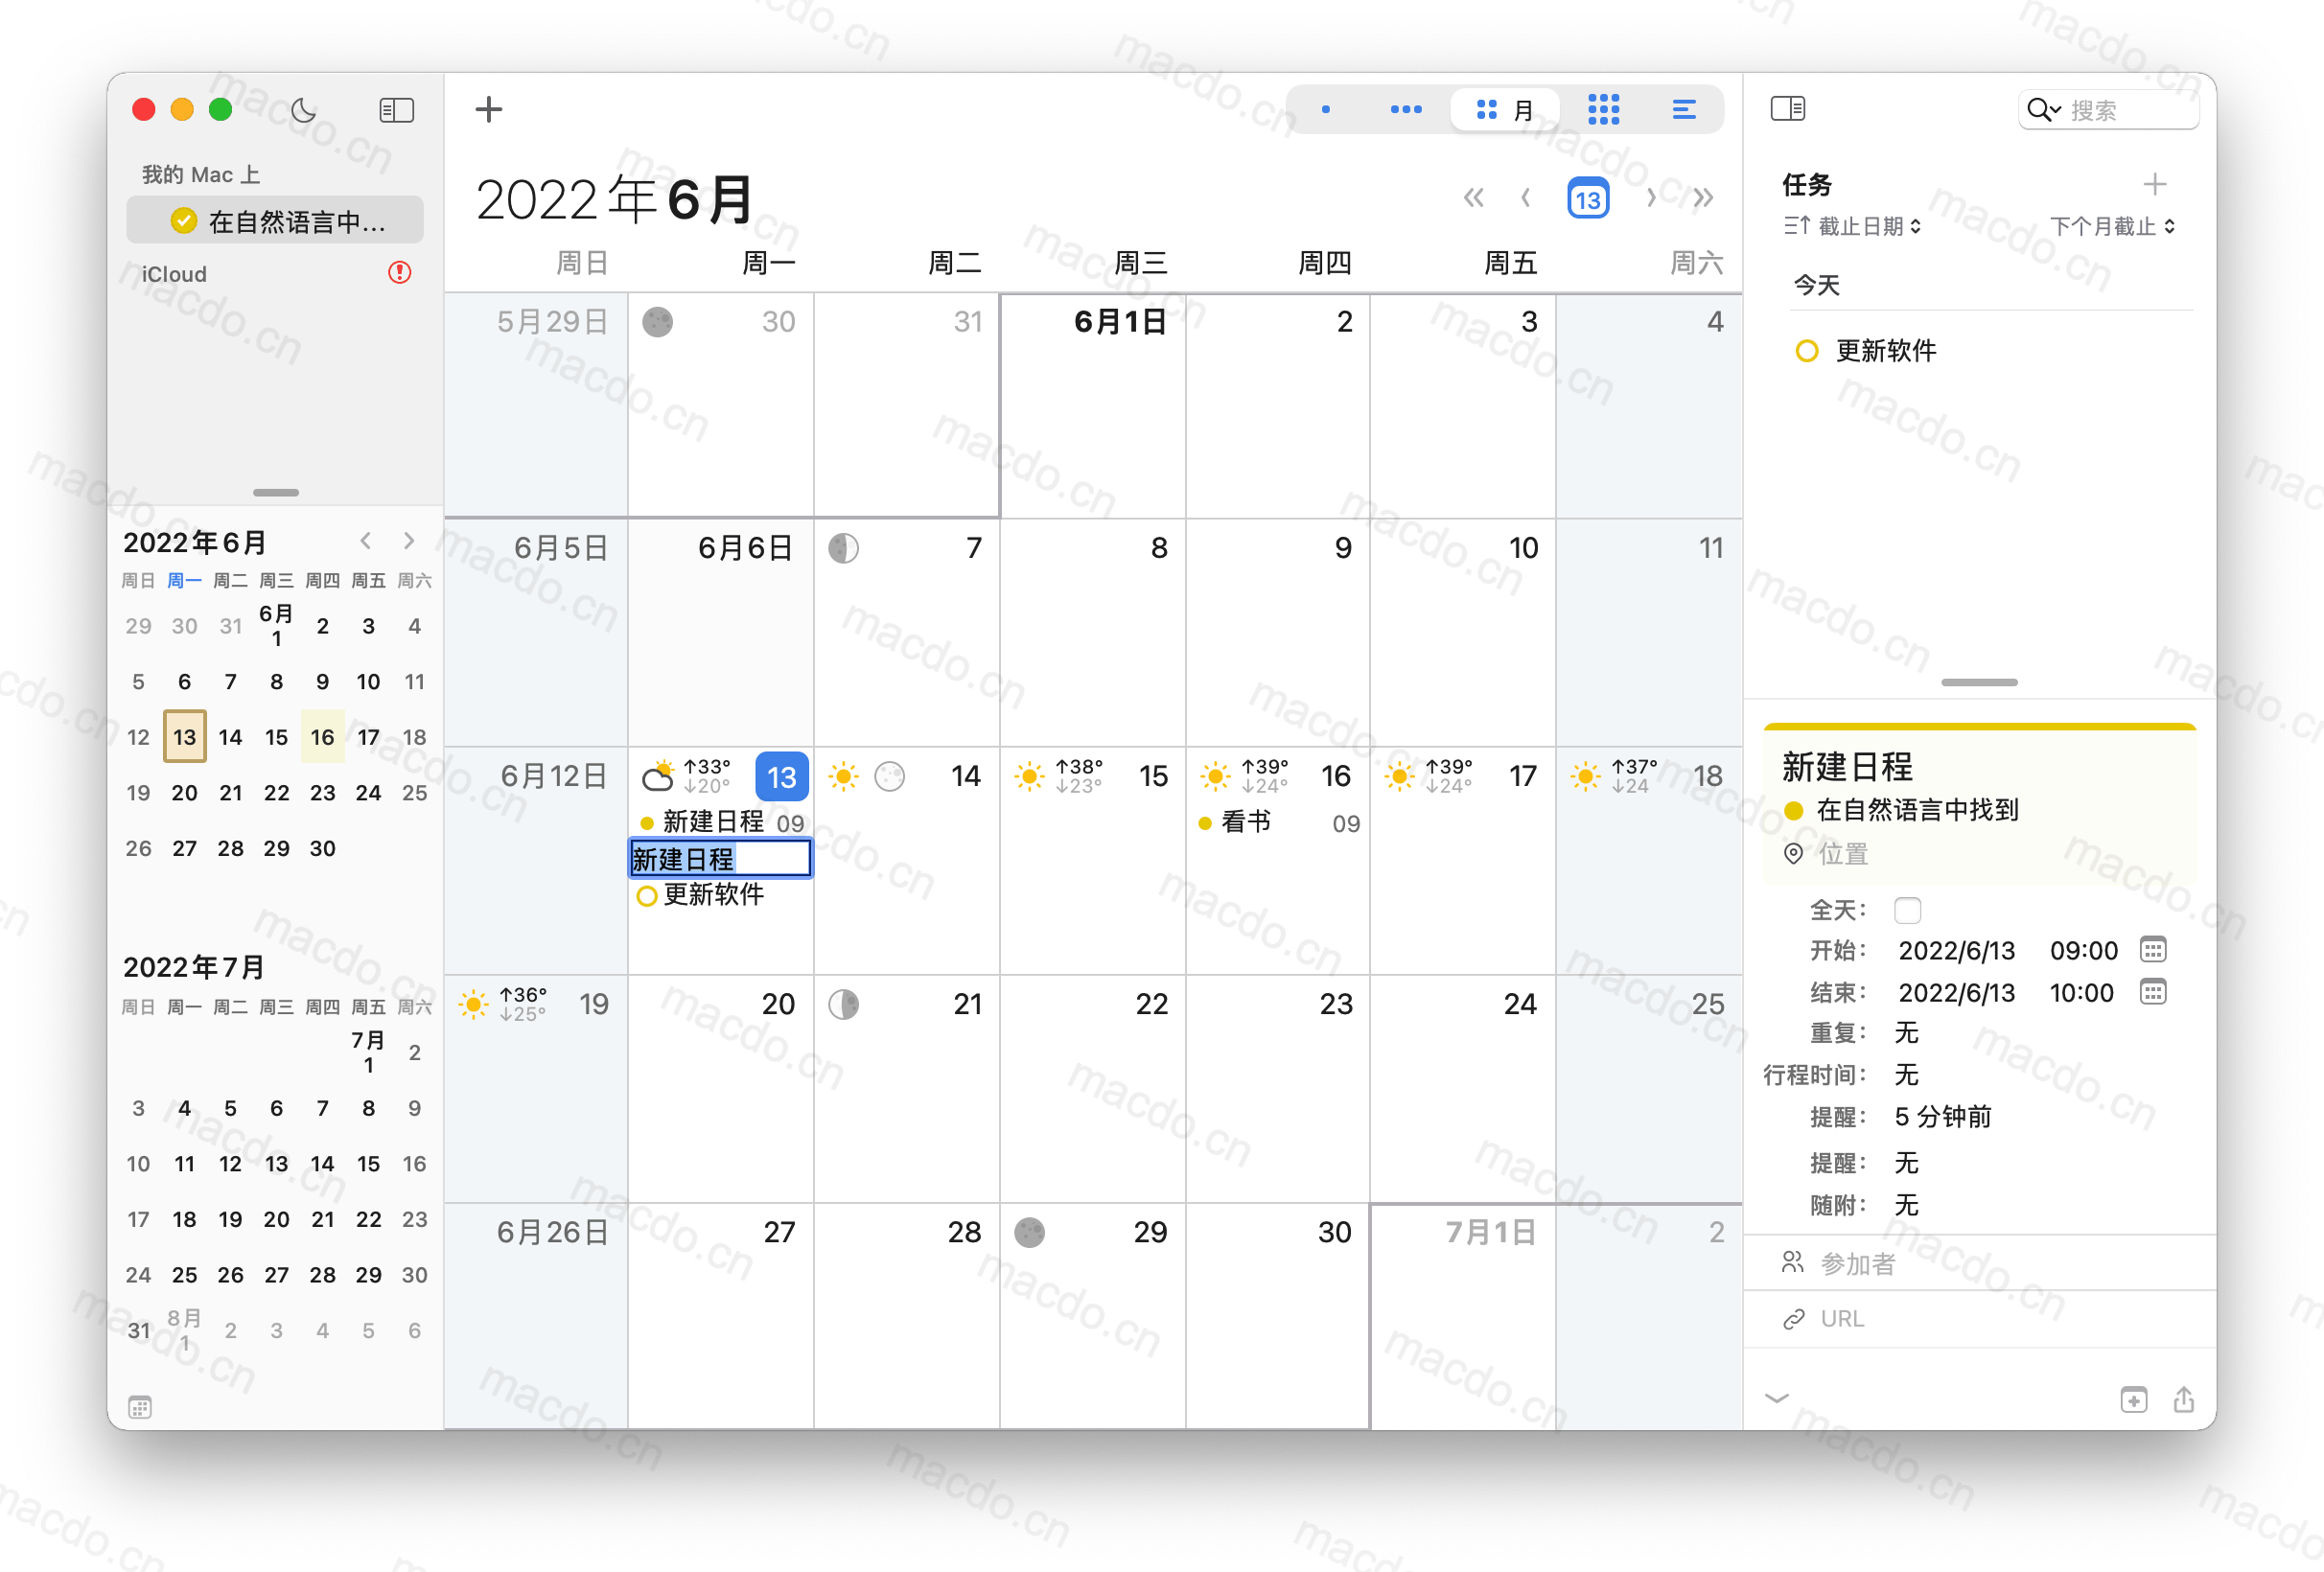Go to previous month single chevron

[1525, 198]
